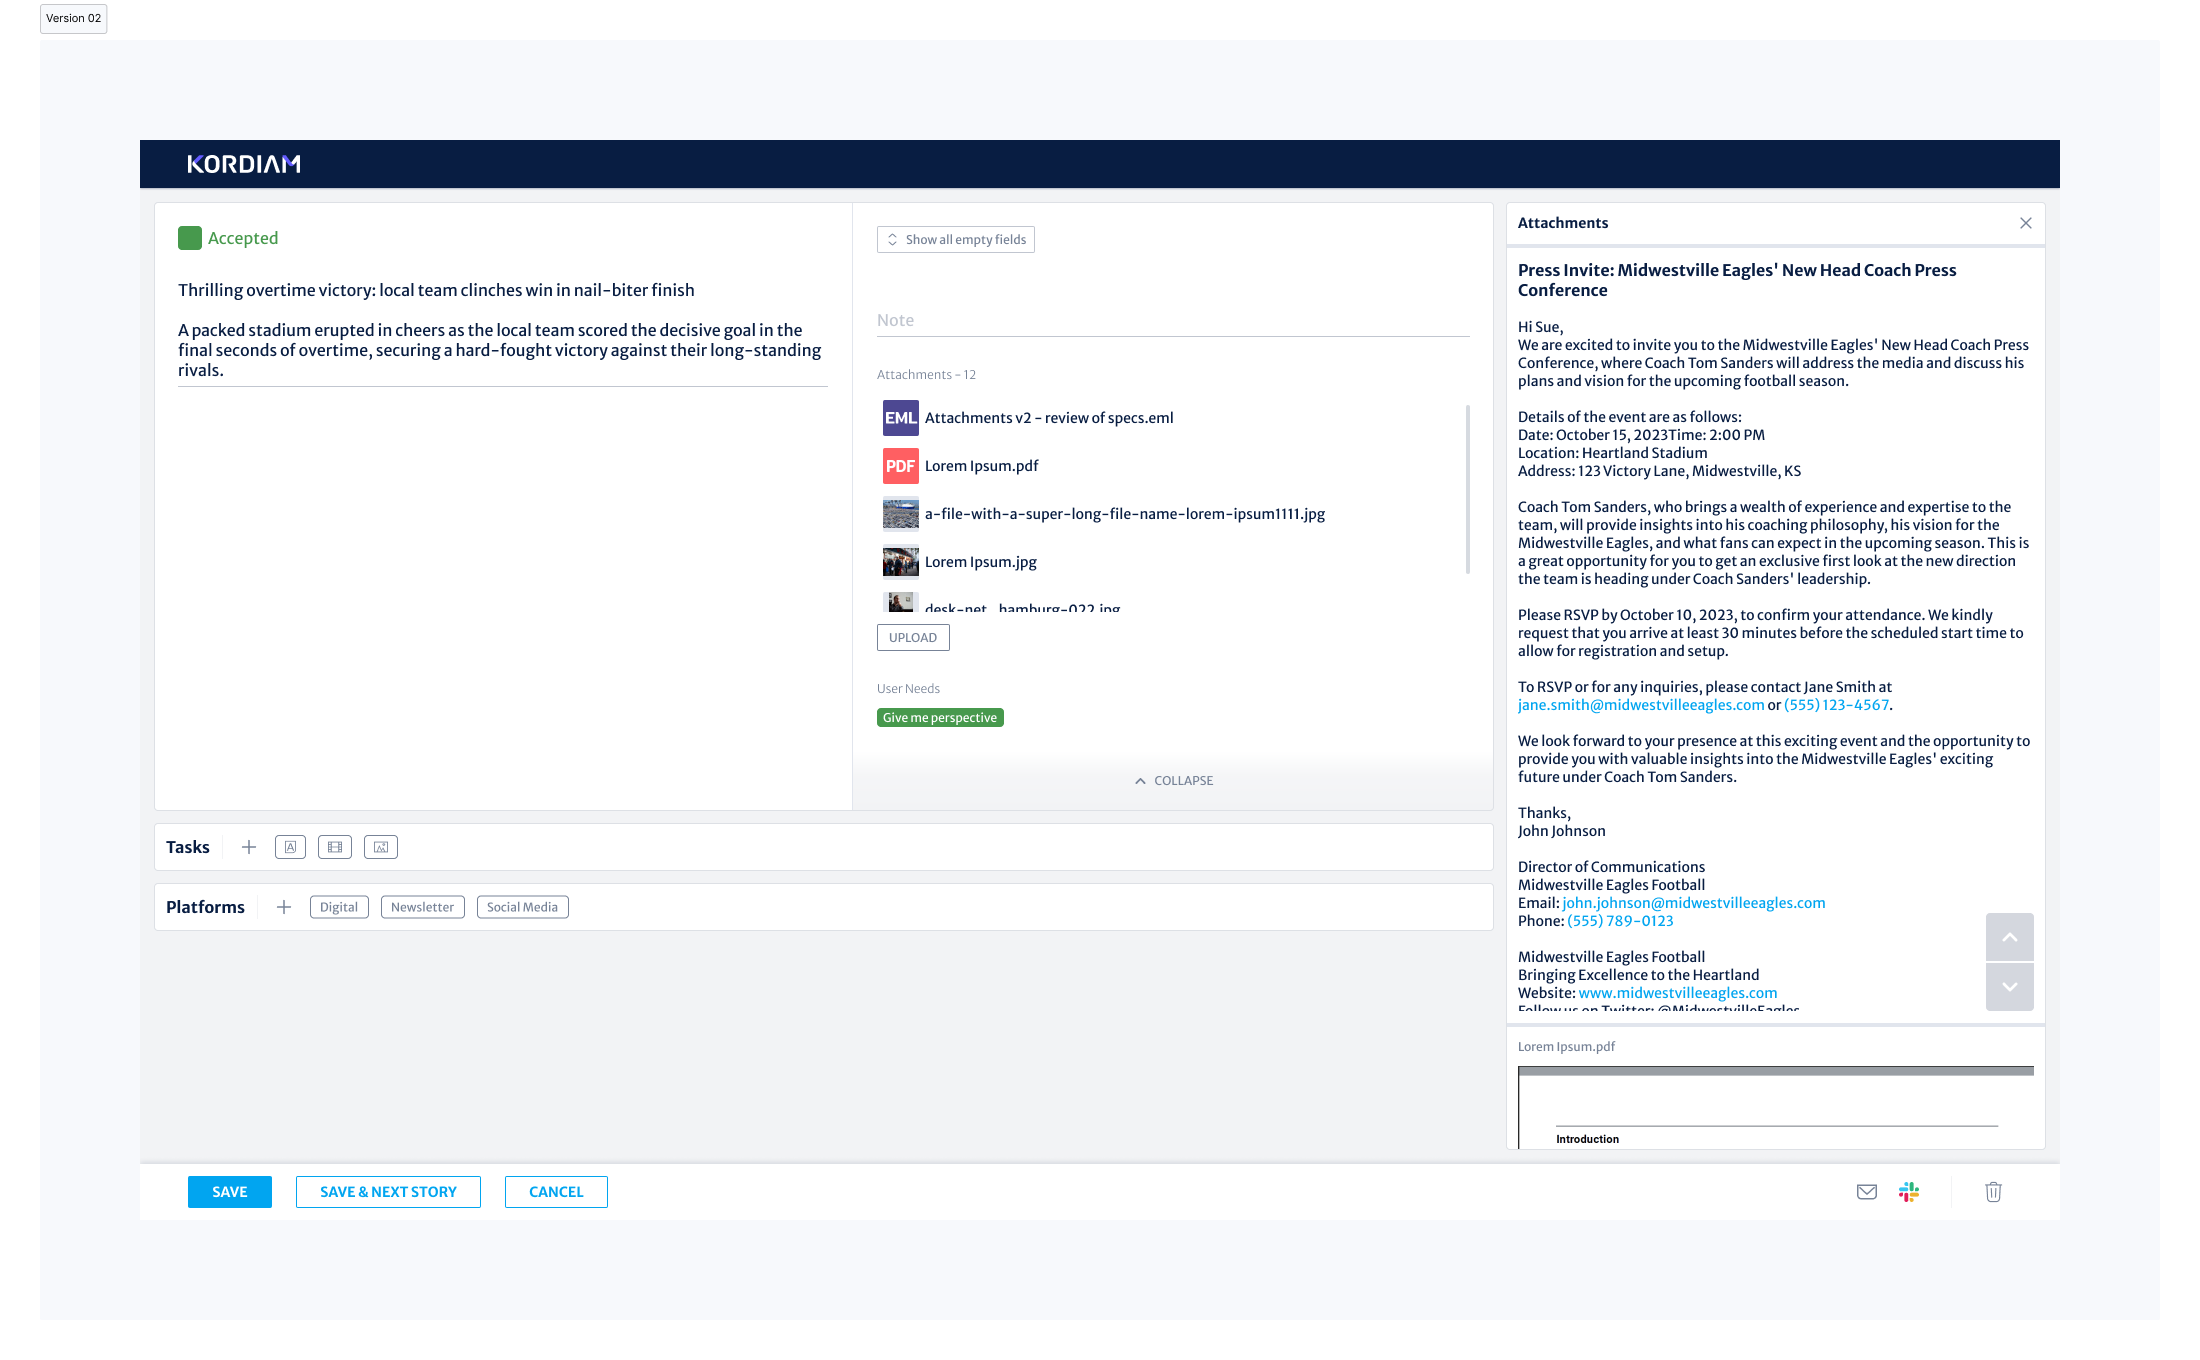Click the plus icon next to Platforms
The width and height of the screenshot is (2200, 1360).
click(x=284, y=907)
